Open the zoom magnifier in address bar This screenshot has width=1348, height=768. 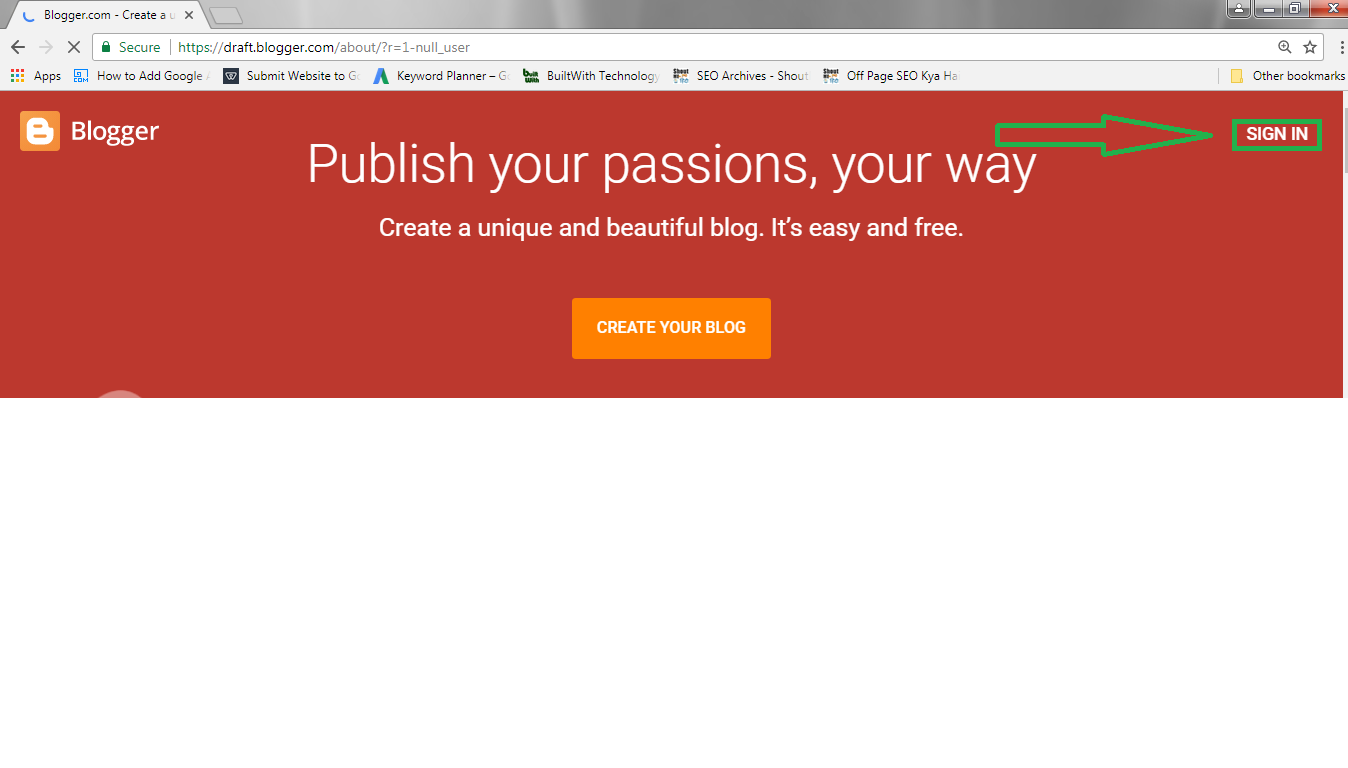tap(1285, 47)
